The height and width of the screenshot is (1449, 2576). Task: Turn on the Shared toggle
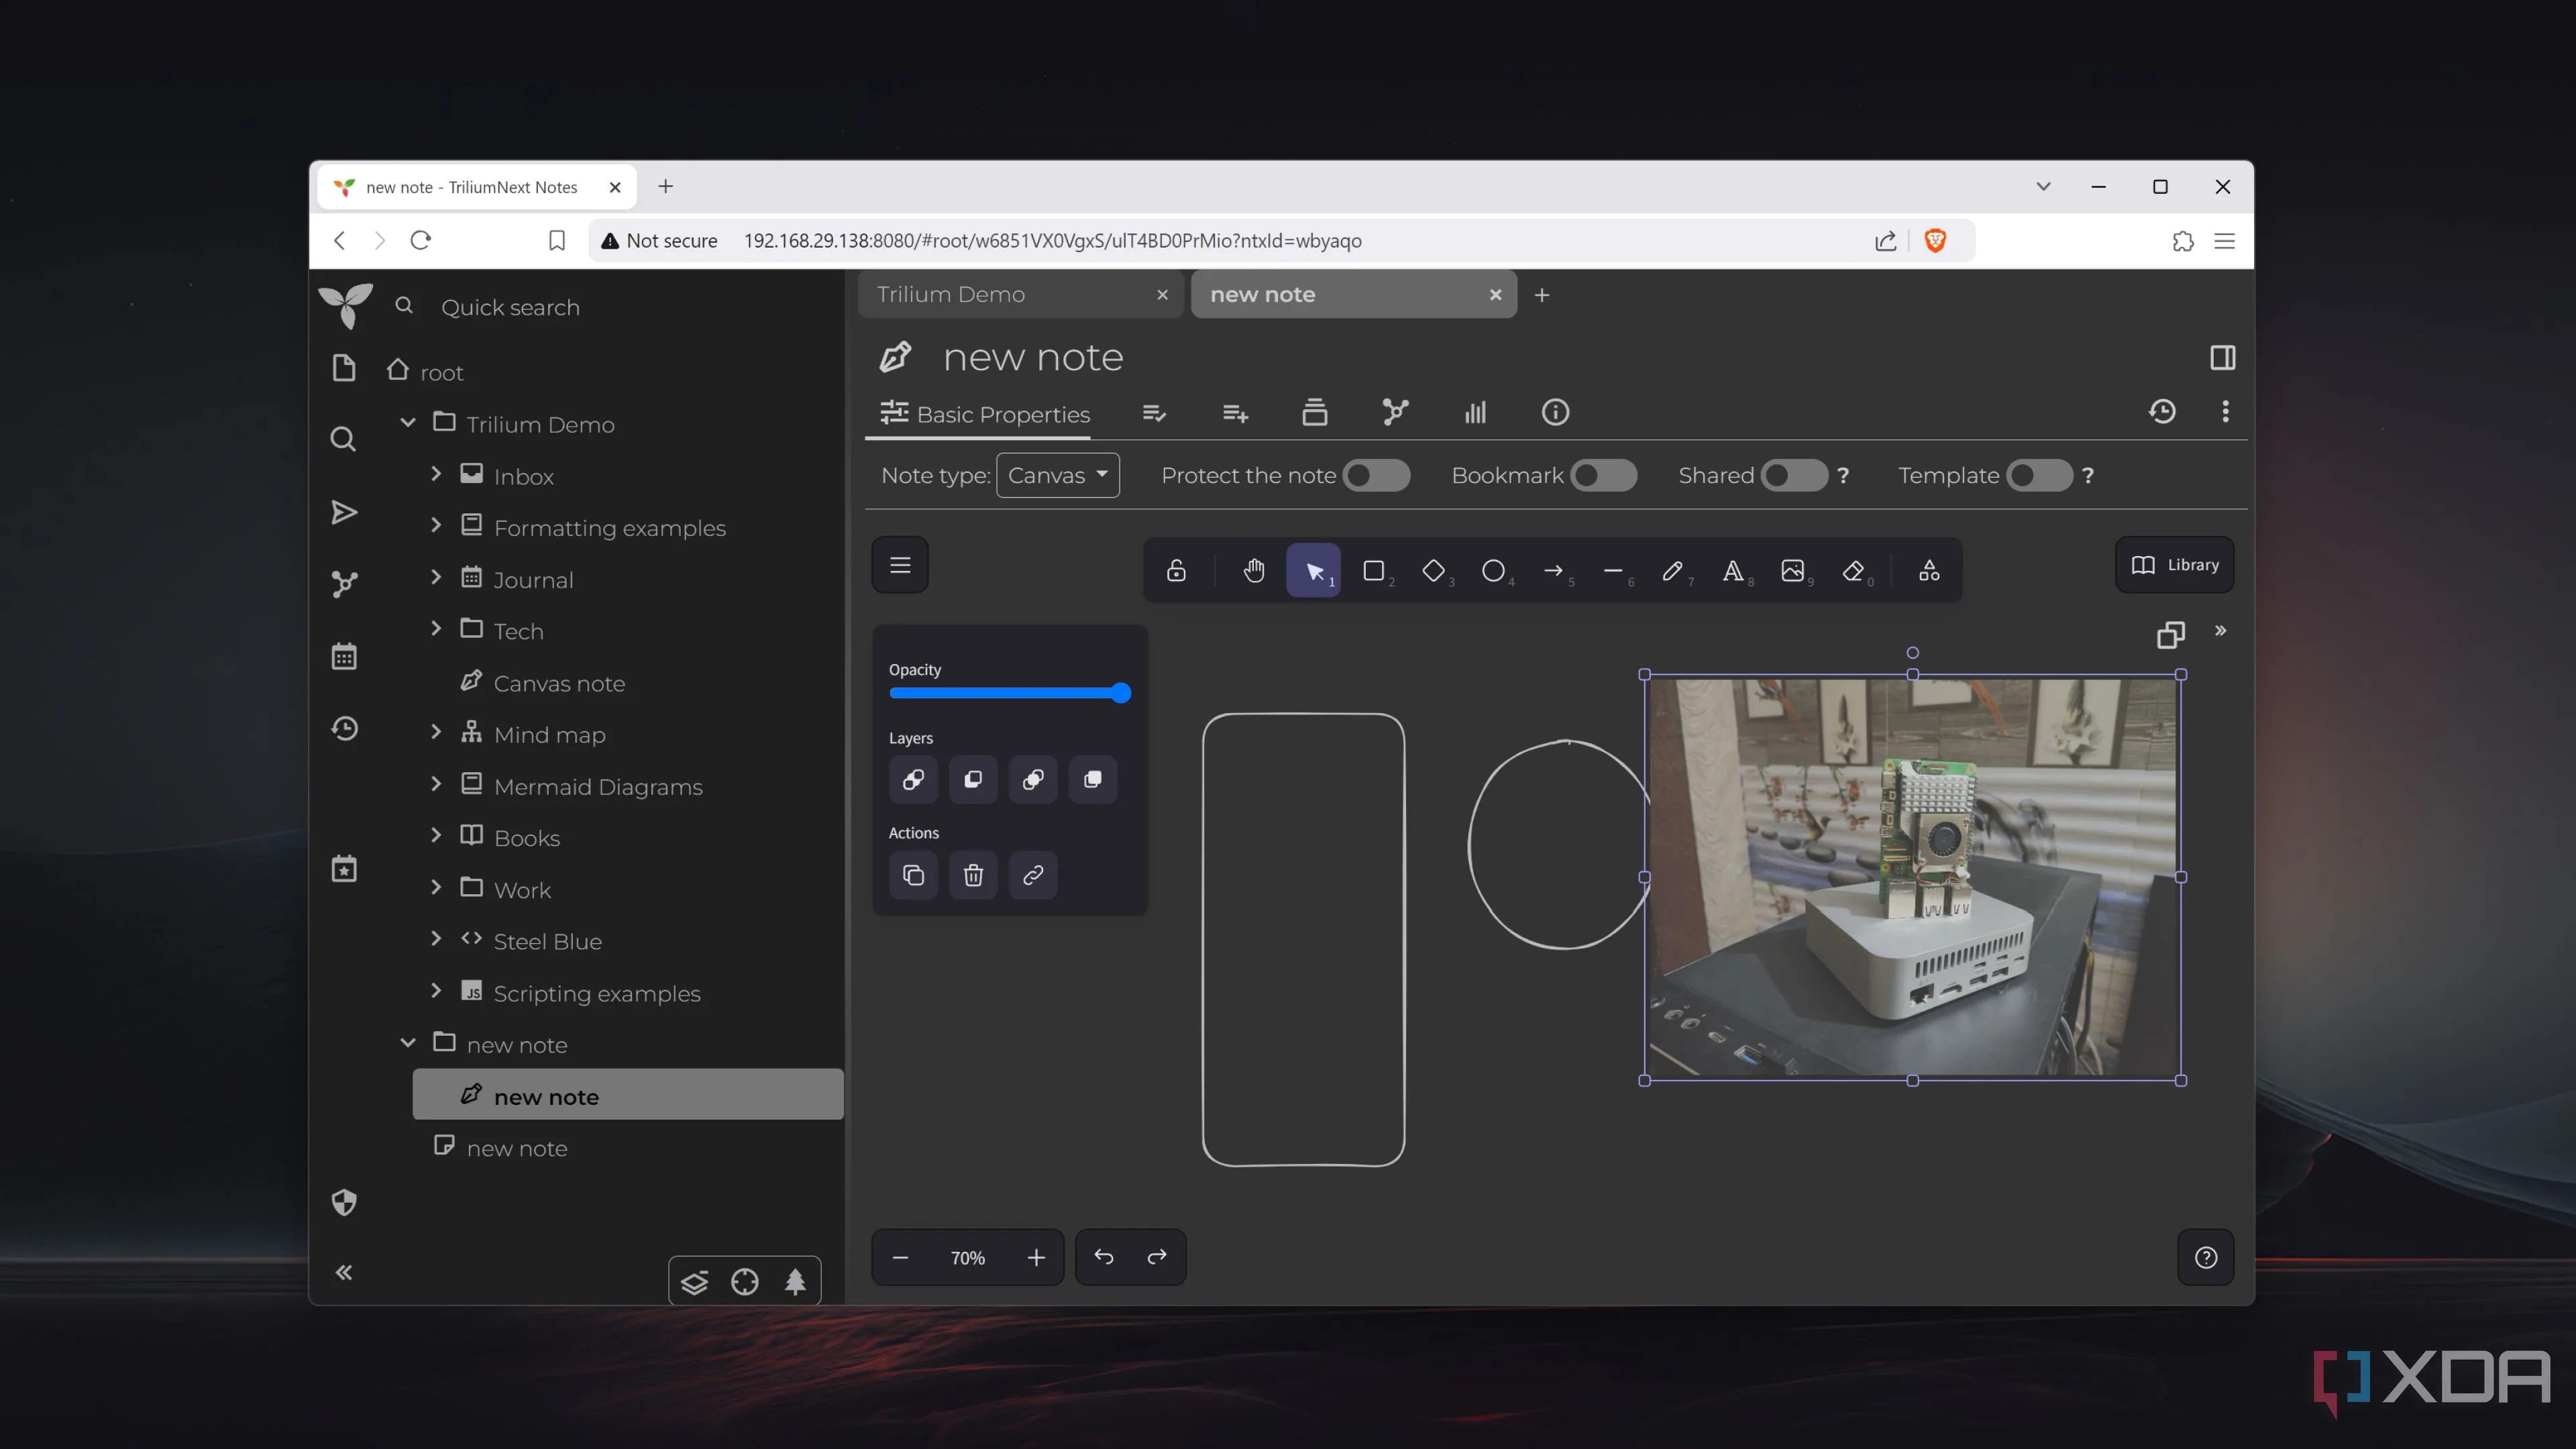pos(1793,475)
